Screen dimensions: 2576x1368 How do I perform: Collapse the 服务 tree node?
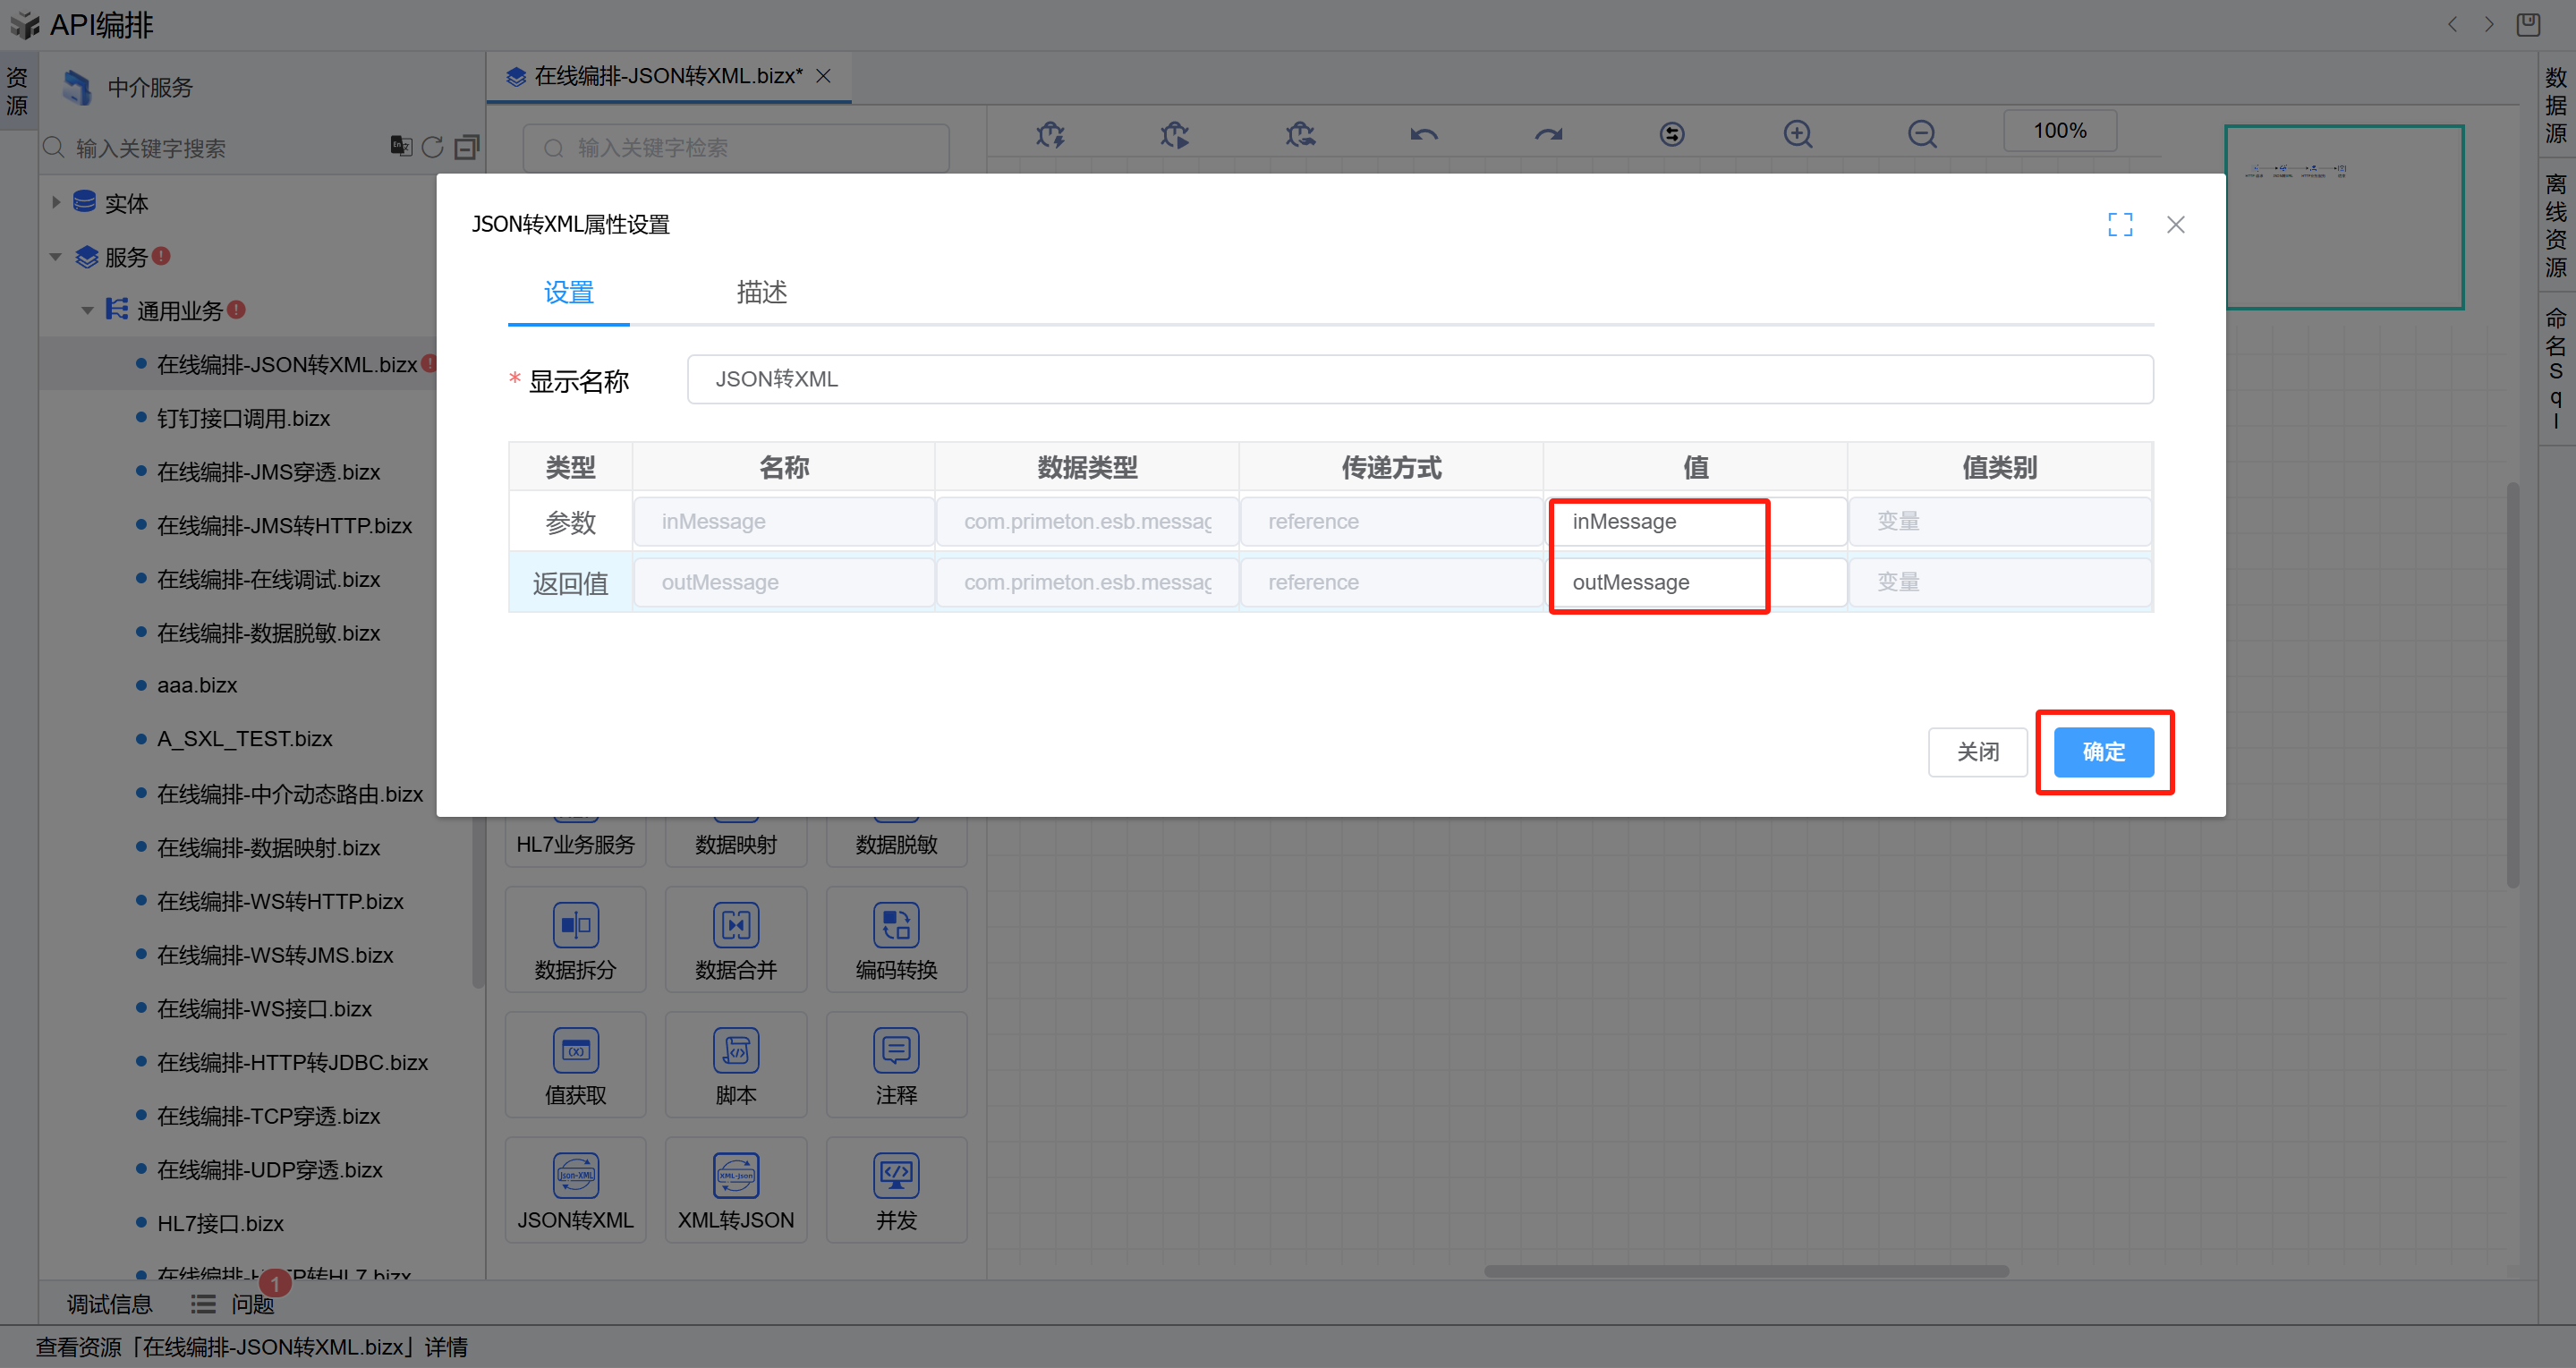[x=56, y=257]
